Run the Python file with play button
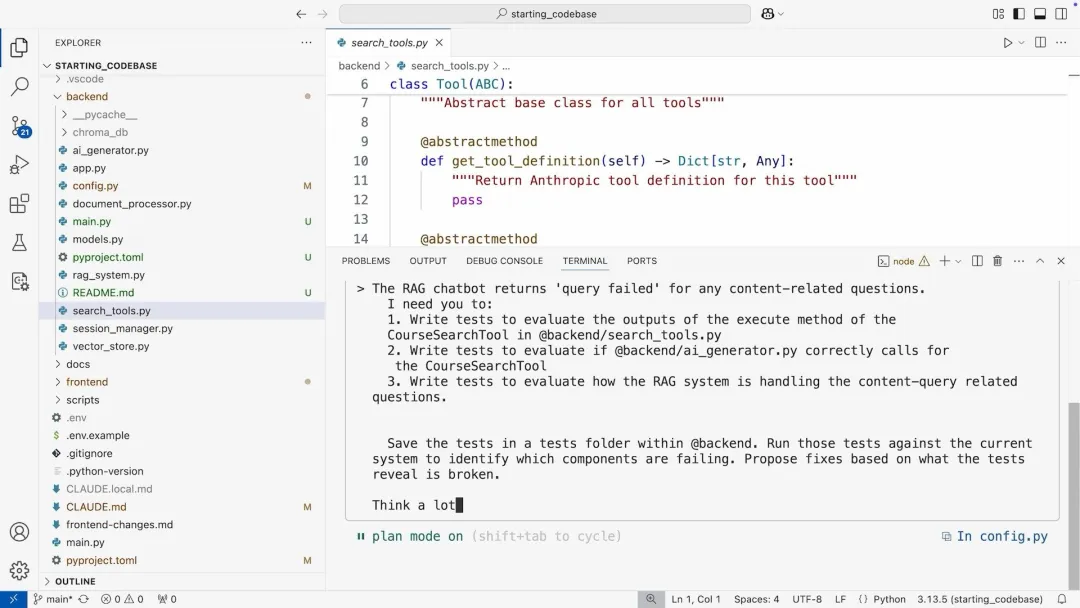 [1007, 43]
